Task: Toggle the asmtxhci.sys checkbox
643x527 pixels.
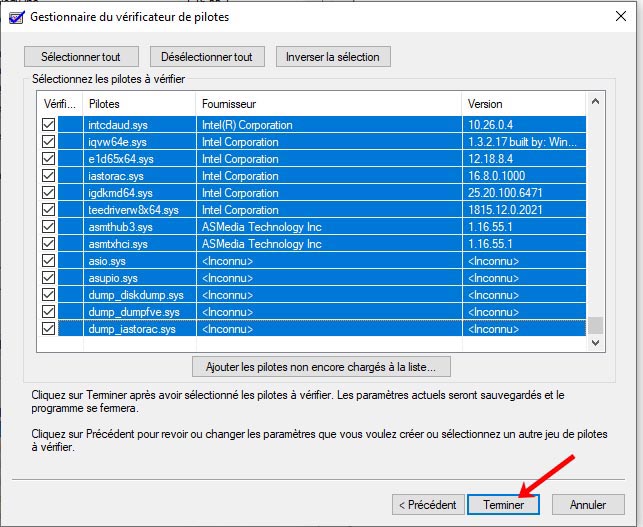Action: point(48,244)
